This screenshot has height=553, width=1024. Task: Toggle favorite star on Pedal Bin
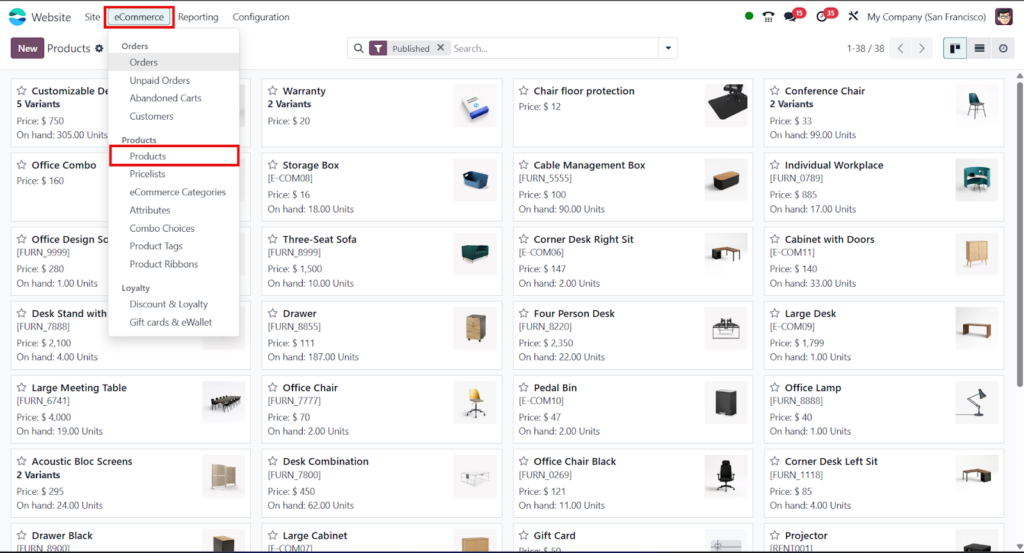(524, 387)
